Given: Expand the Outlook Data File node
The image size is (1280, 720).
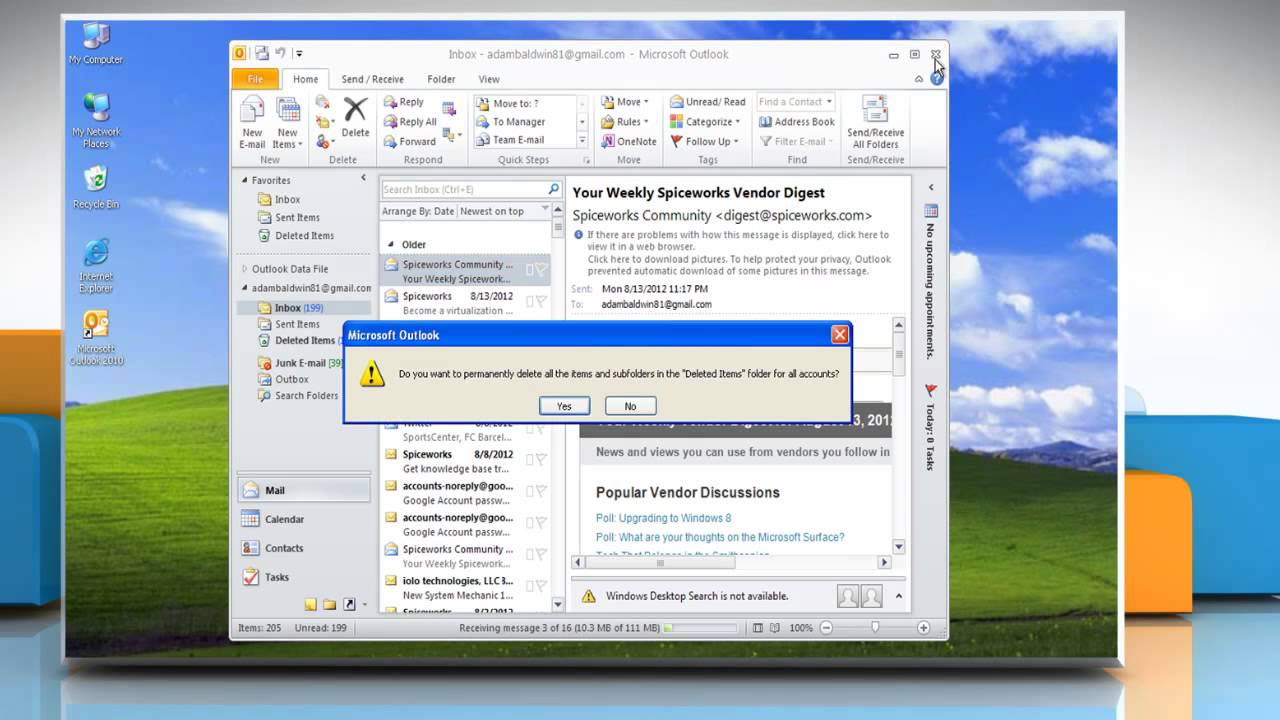Looking at the screenshot, I should (x=244, y=269).
